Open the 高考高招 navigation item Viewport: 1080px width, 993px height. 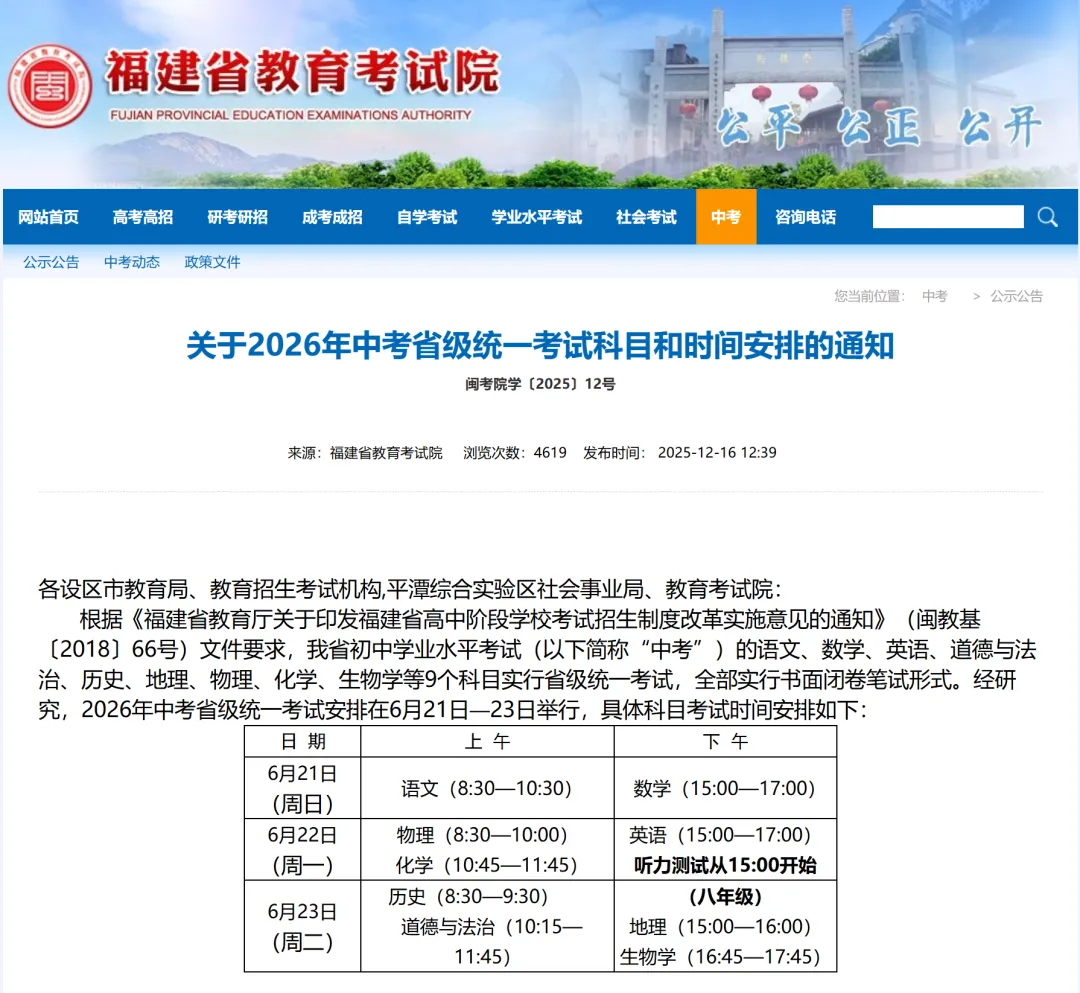coord(142,216)
